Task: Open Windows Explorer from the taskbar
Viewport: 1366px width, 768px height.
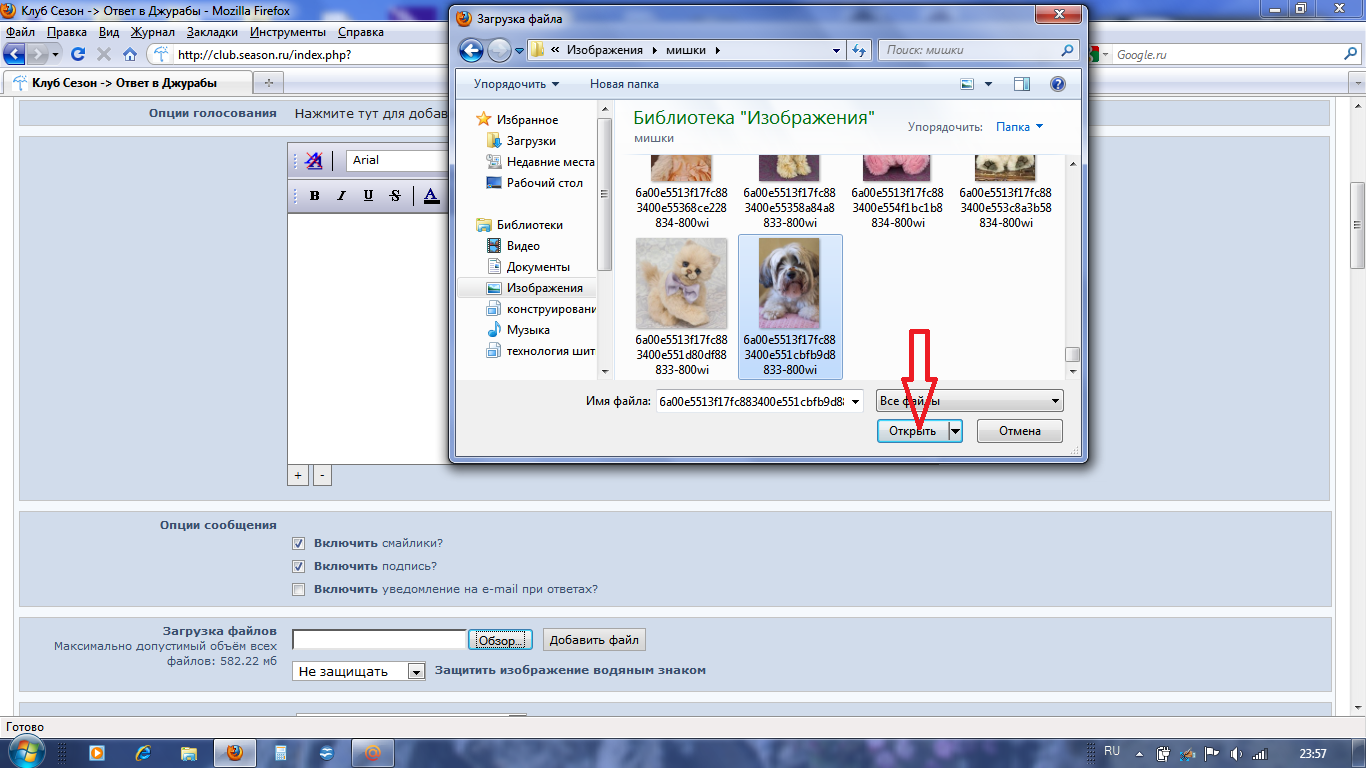Action: 189,753
